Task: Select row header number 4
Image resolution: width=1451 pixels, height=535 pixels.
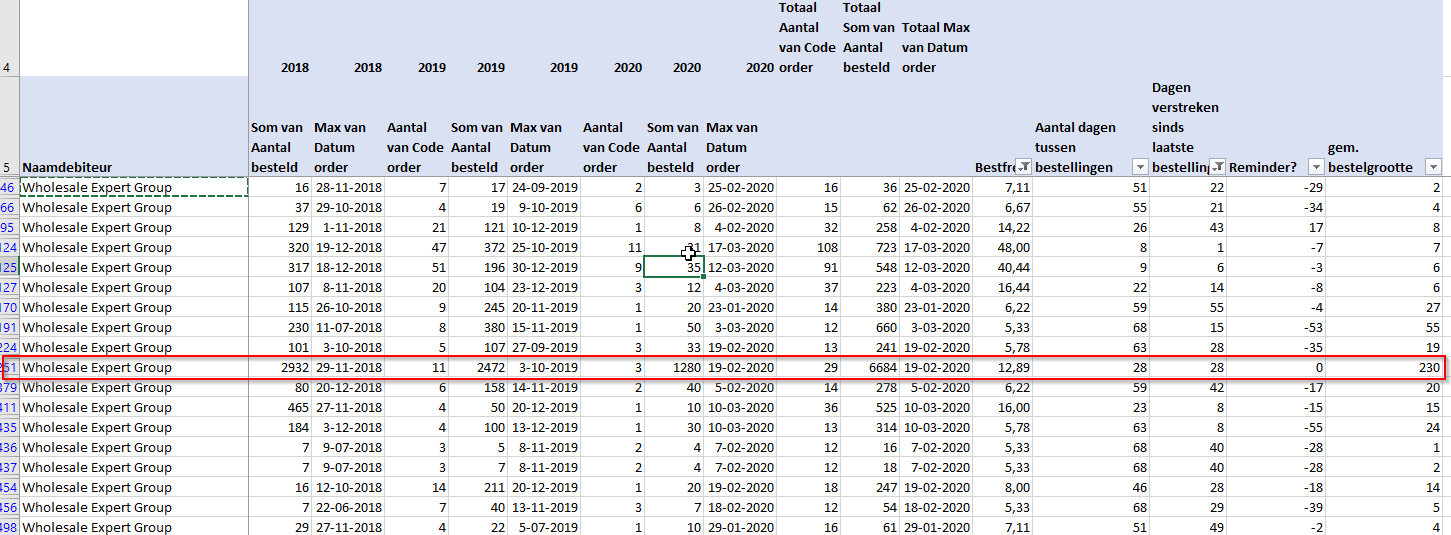Action: pyautogui.click(x=9, y=68)
